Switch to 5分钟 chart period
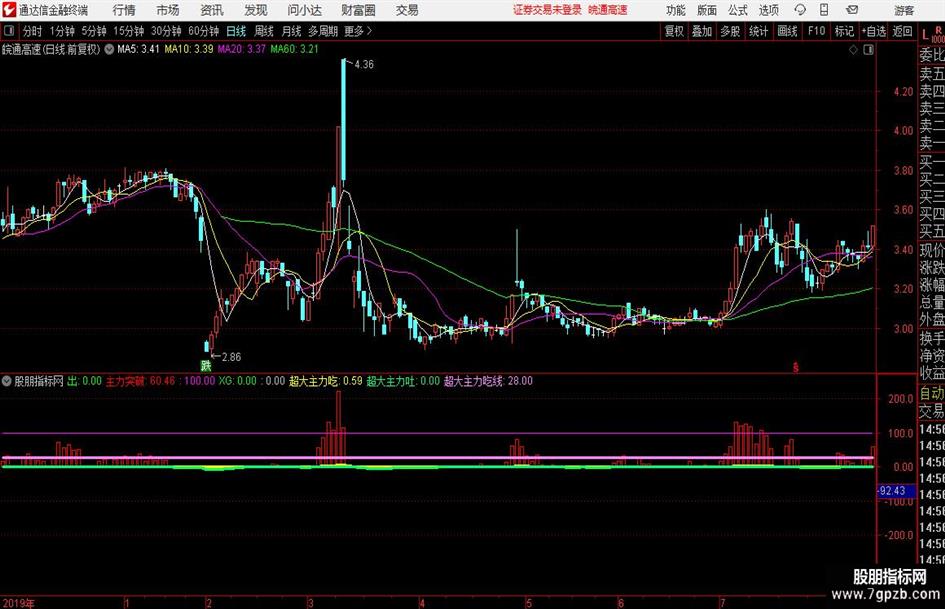Image resolution: width=945 pixels, height=609 pixels. click(93, 31)
